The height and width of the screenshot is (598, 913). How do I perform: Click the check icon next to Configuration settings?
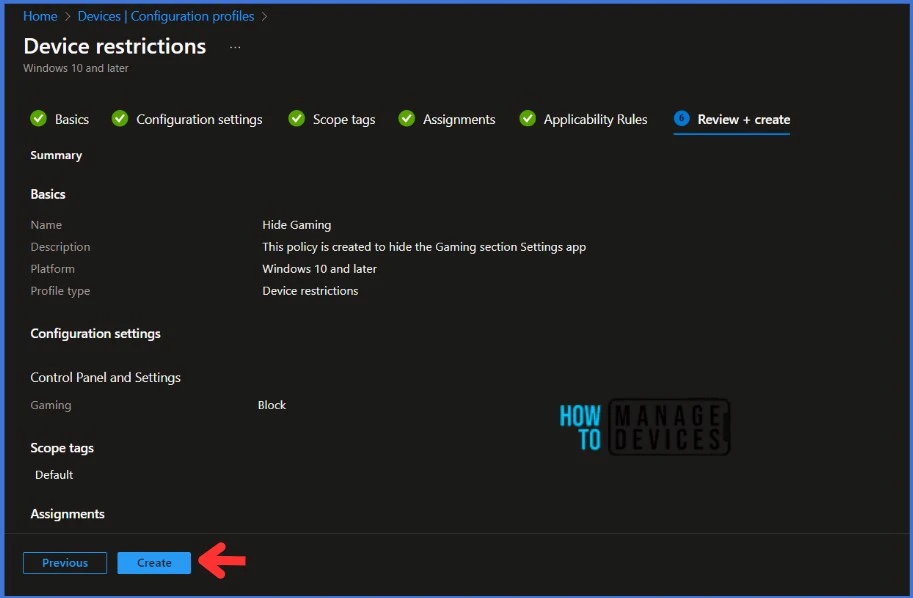point(120,119)
